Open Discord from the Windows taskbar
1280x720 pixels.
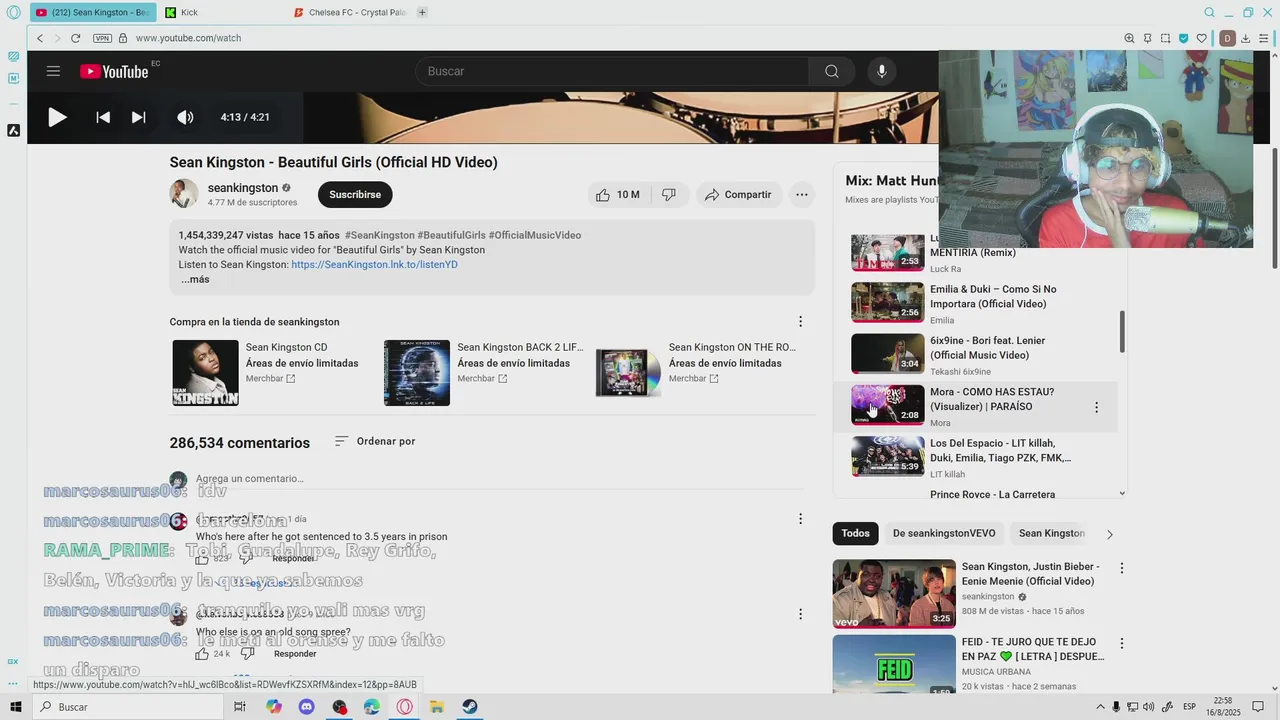[307, 707]
